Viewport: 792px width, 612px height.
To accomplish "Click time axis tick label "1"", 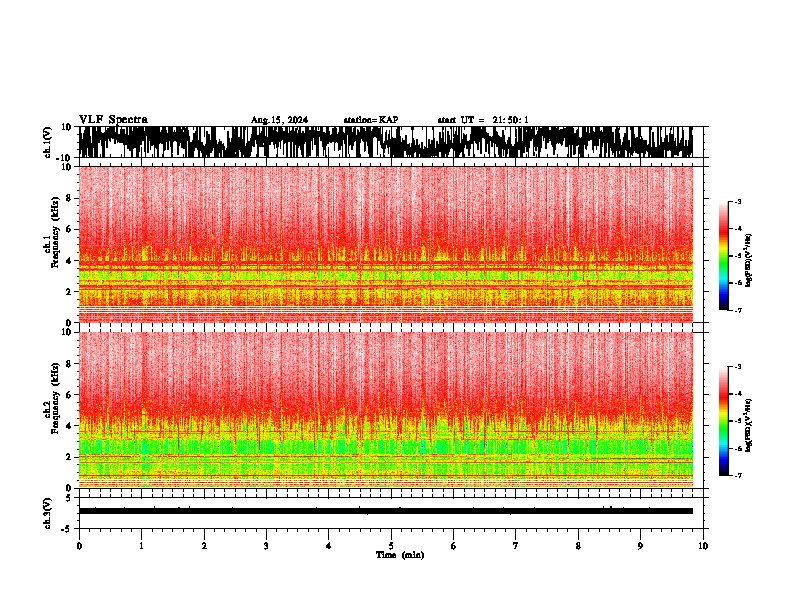I will [x=141, y=546].
